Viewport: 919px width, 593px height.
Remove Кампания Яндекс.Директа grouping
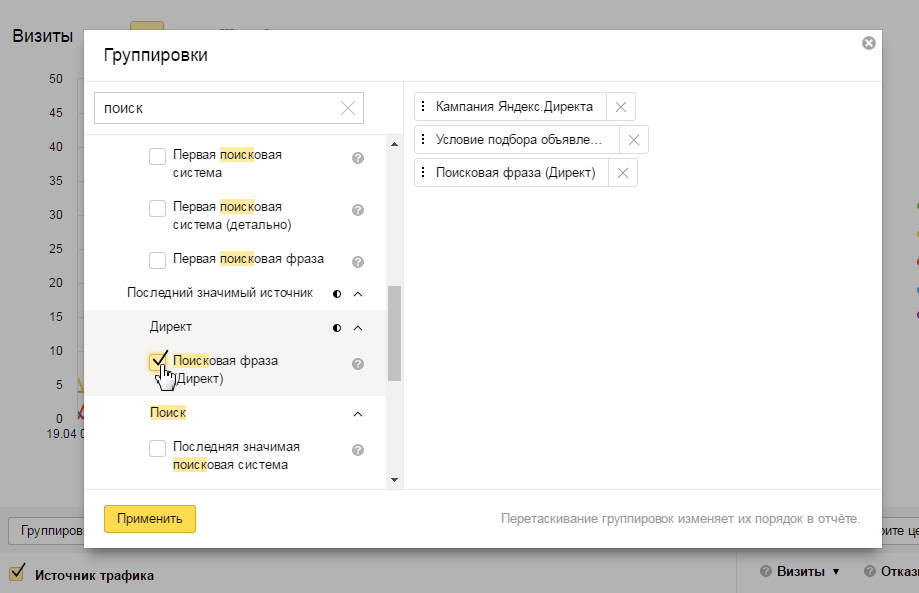[621, 107]
